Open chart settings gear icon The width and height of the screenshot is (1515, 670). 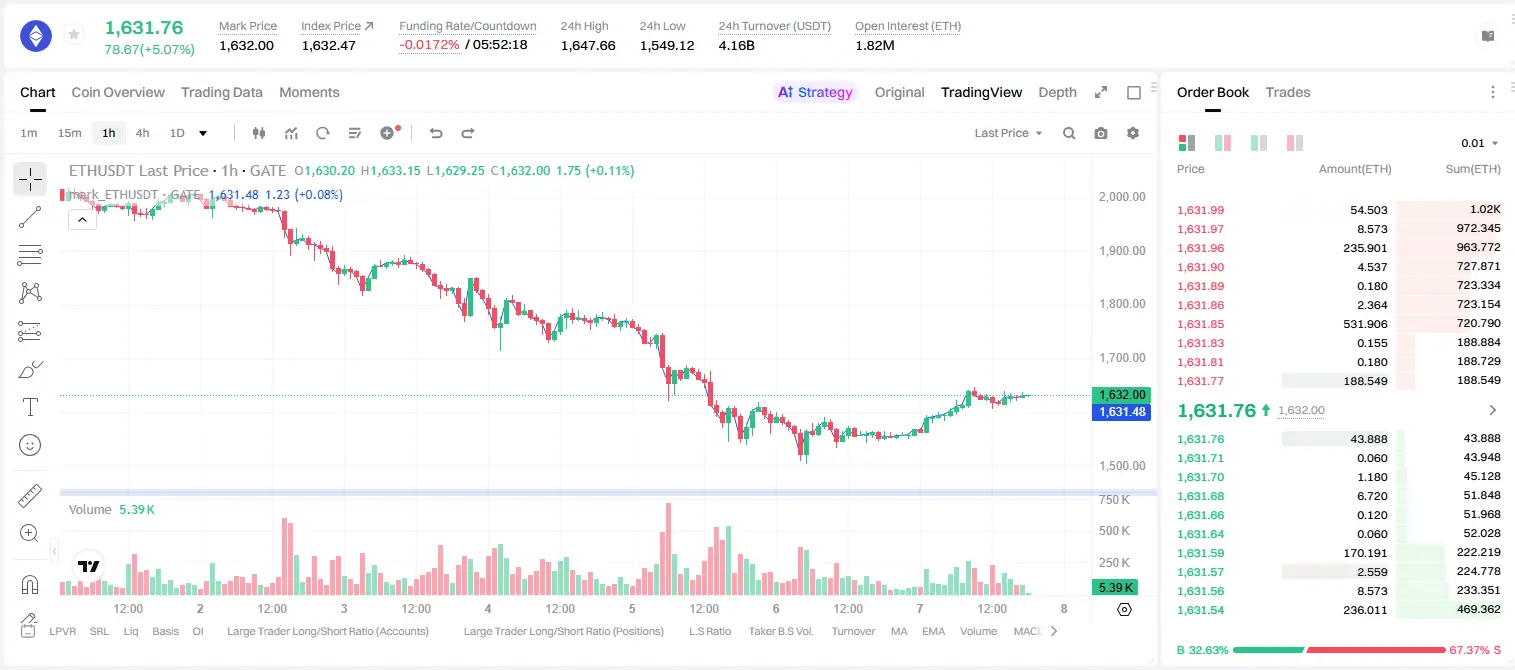(x=1133, y=133)
